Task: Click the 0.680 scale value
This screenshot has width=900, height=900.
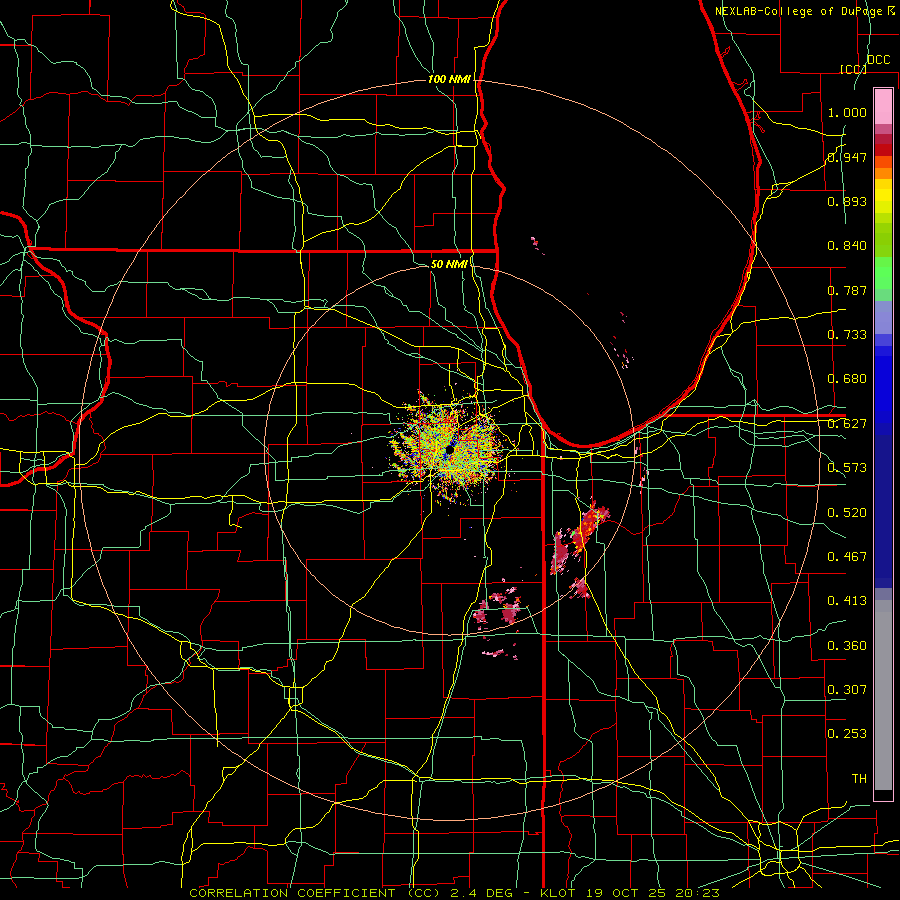Action: [847, 379]
